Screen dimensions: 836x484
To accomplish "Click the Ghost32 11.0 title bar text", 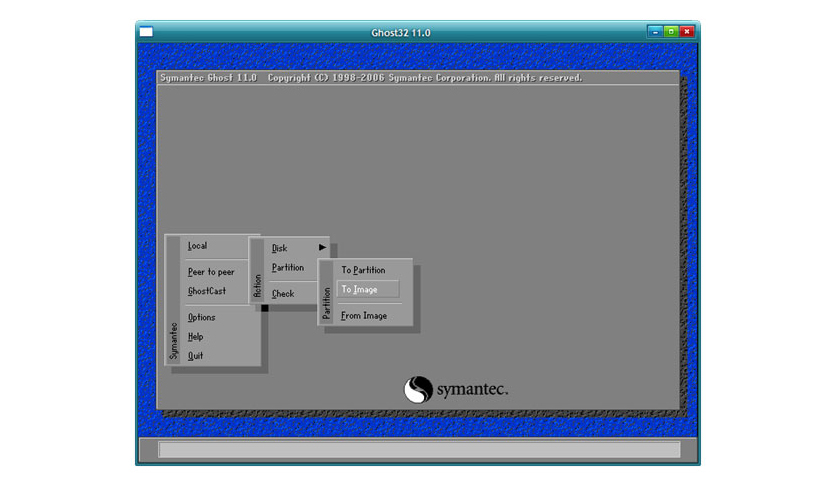I will click(x=401, y=33).
